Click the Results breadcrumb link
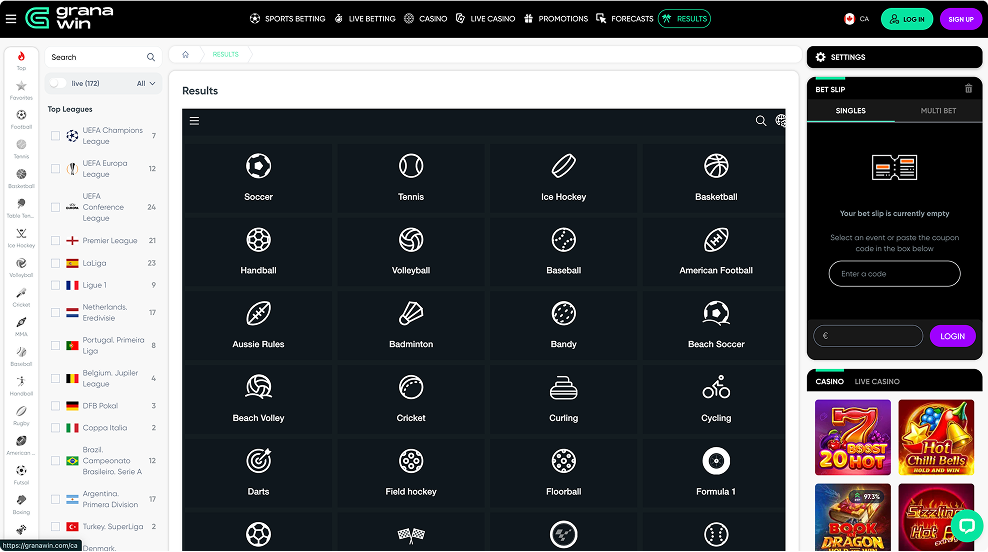Image resolution: width=988 pixels, height=552 pixels. (x=225, y=54)
